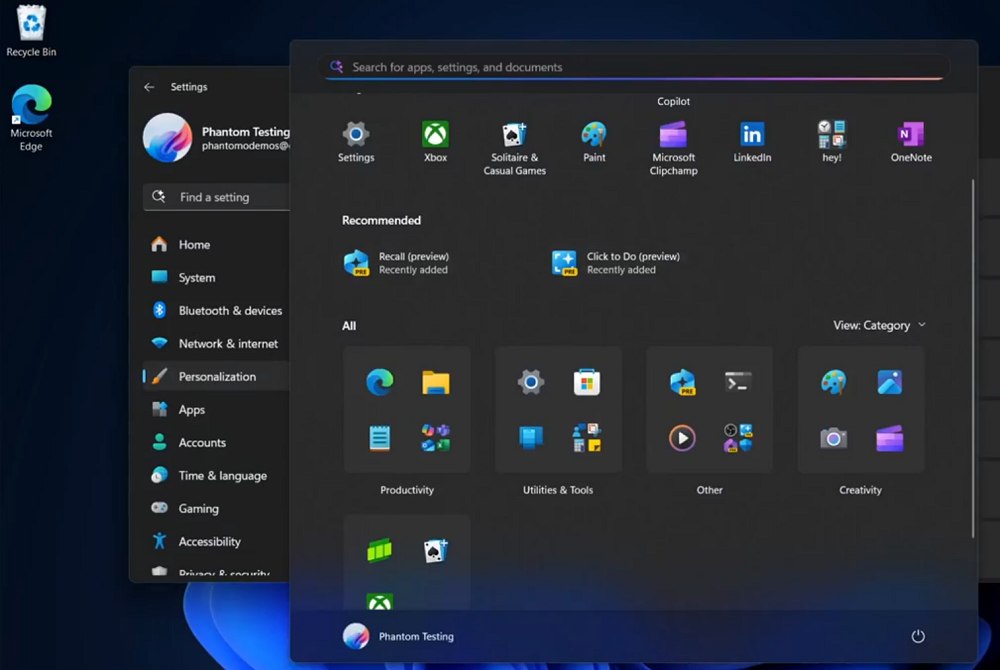Screen dimensions: 1000x670
Task: Open Recall (preview) in Recommended
Action: coord(397,263)
